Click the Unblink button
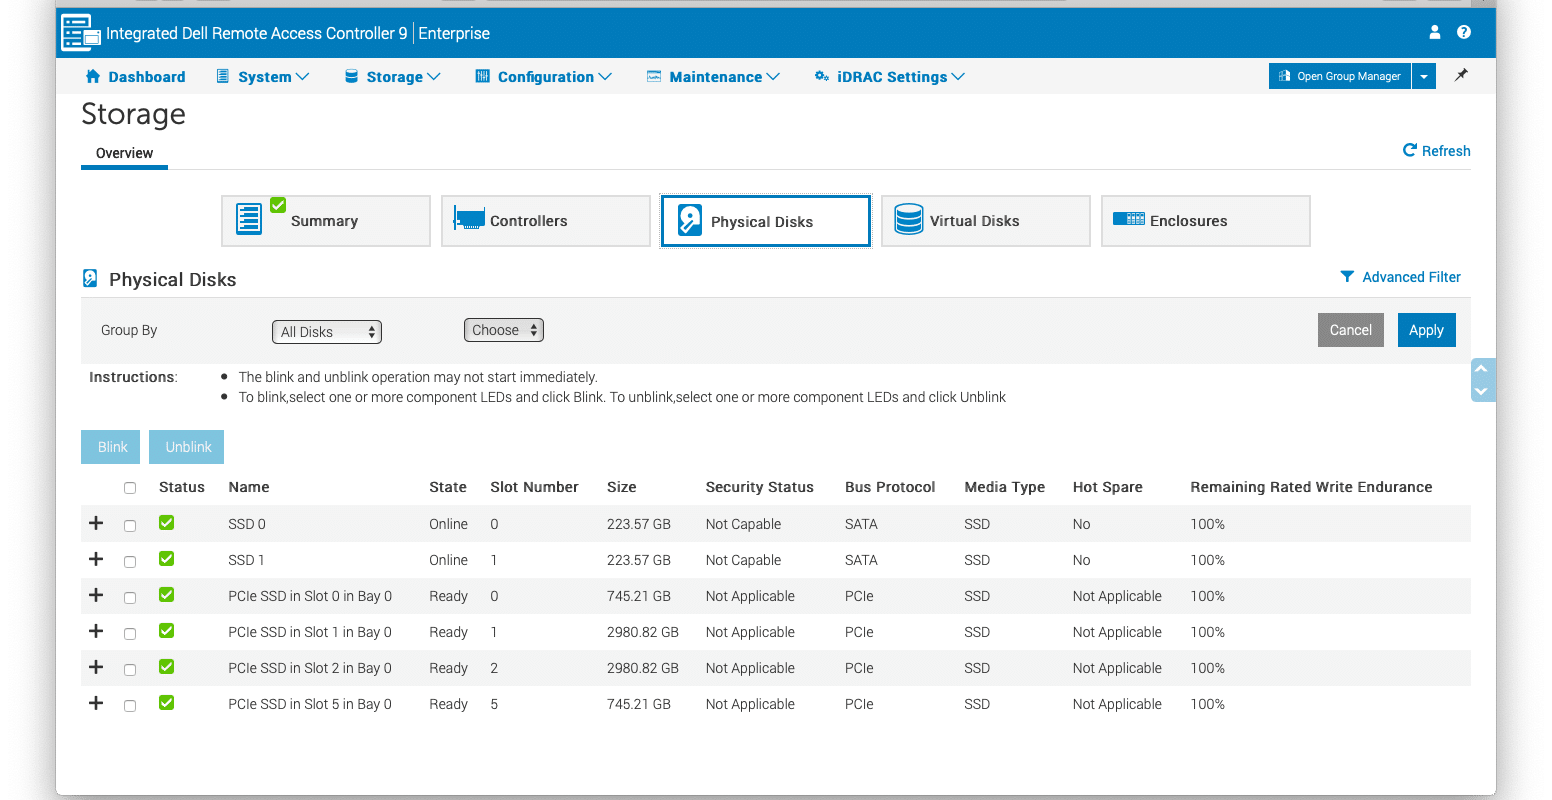The height and width of the screenshot is (800, 1552). point(188,447)
